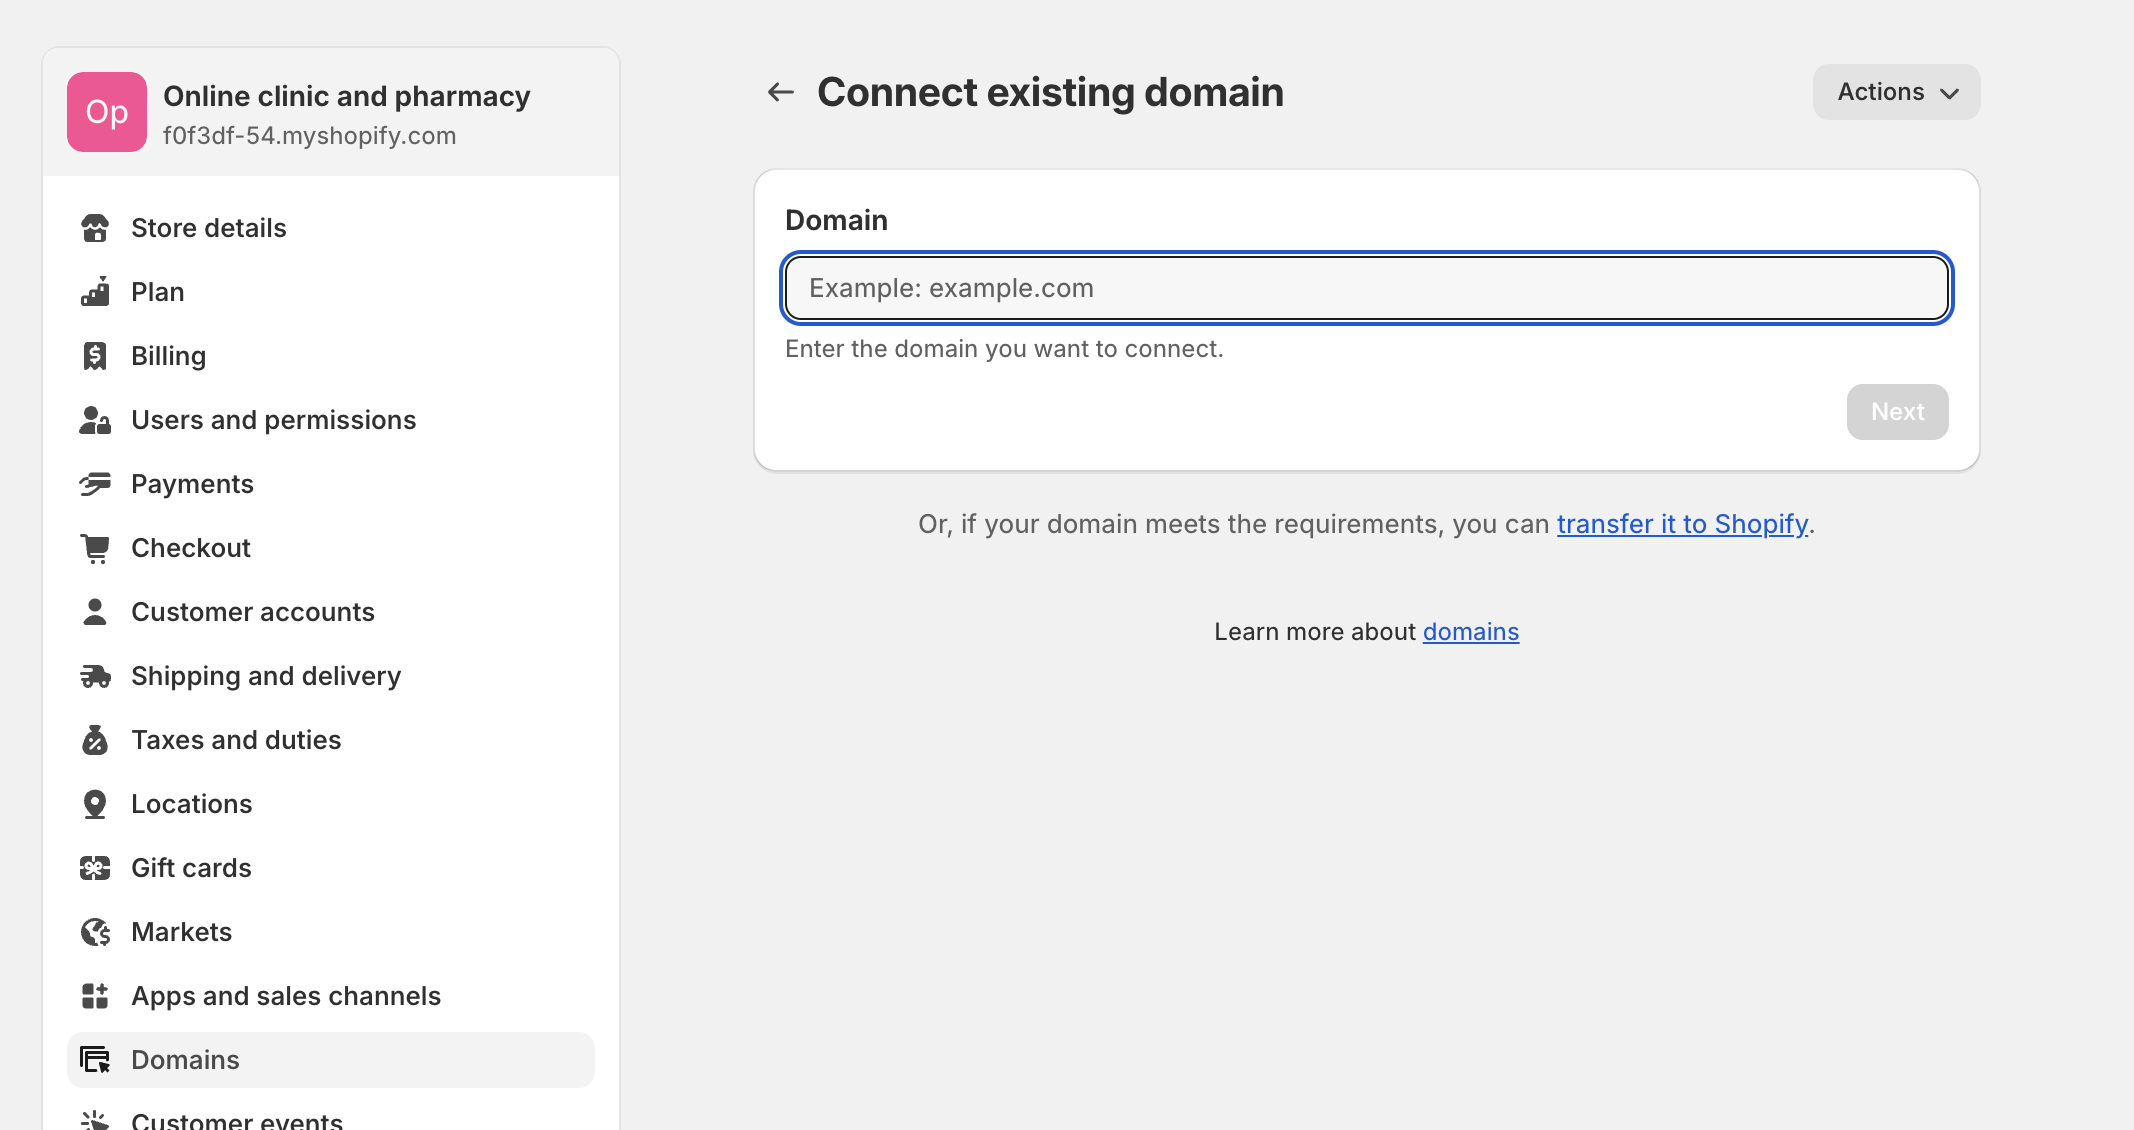The image size is (2134, 1130).
Task: Open the Actions dropdown menu
Action: (1895, 91)
